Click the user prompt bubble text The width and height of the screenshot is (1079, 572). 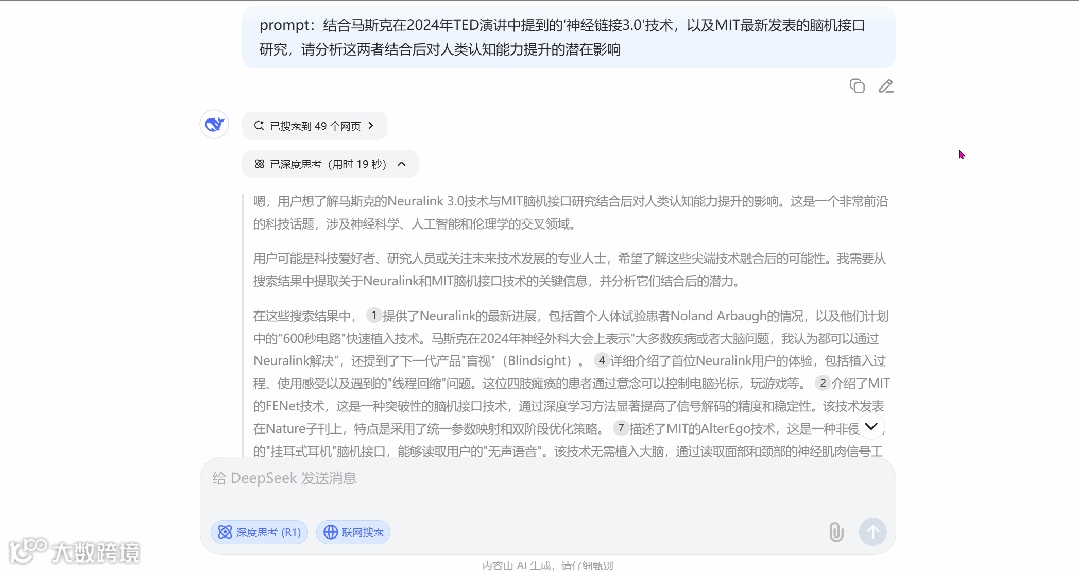pyautogui.click(x=562, y=37)
